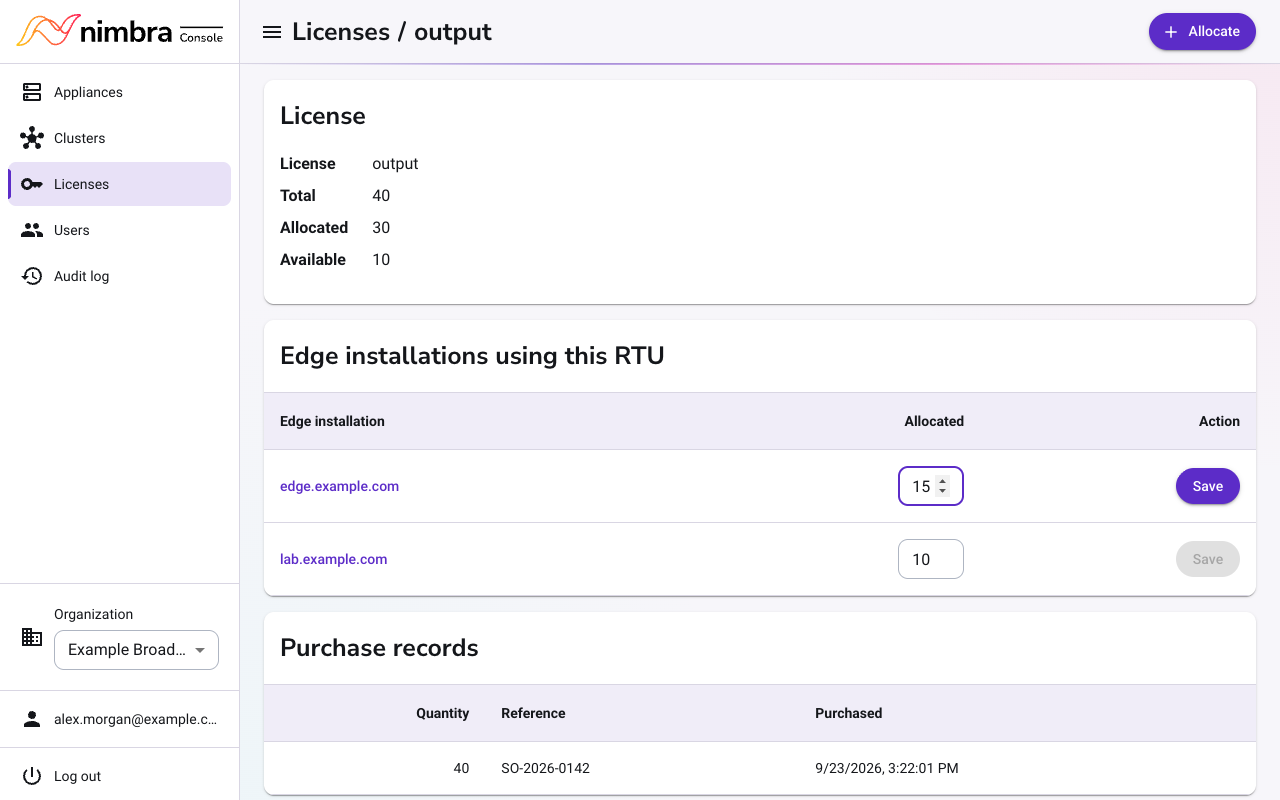Image resolution: width=1280 pixels, height=800 pixels.
Task: Open the alex.morgan account entry
Action: [x=120, y=719]
